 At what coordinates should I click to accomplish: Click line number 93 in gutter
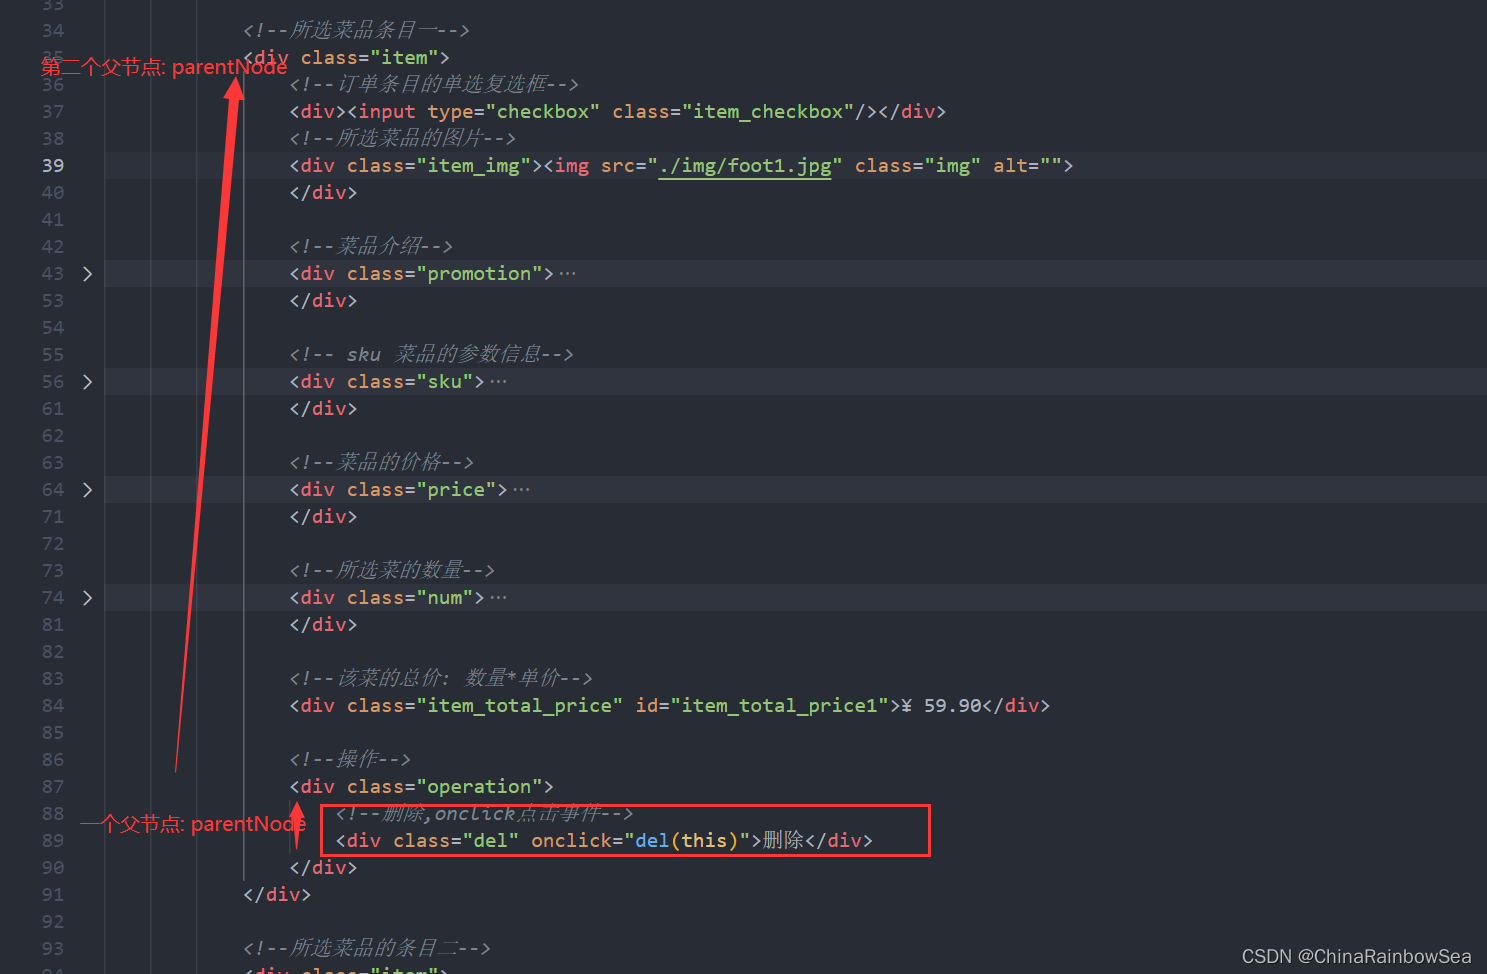(53, 949)
